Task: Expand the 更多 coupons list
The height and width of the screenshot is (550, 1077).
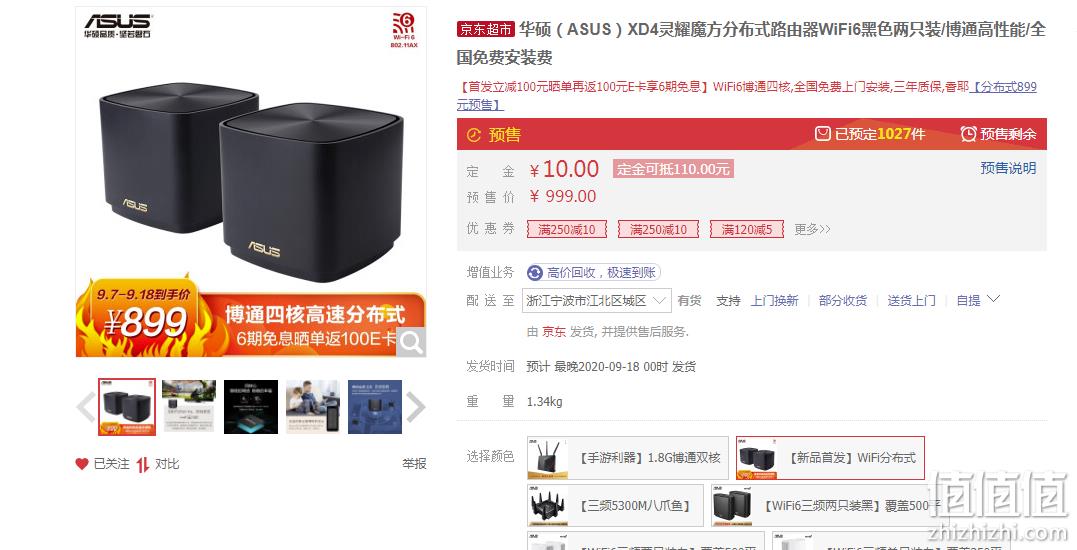Action: (813, 229)
